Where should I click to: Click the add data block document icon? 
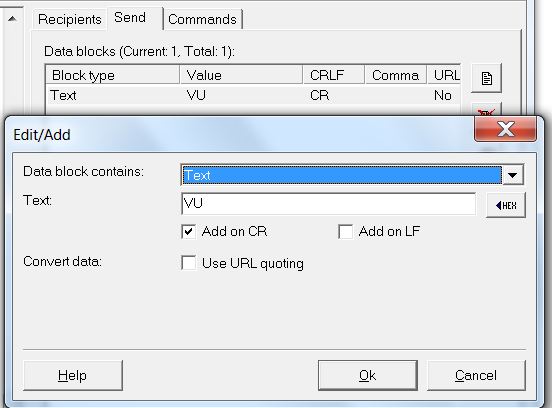tap(486, 78)
